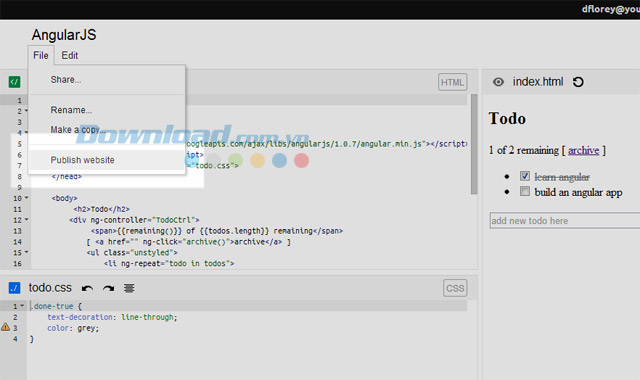Click the CSS language button
This screenshot has height=380, width=640.
[455, 288]
